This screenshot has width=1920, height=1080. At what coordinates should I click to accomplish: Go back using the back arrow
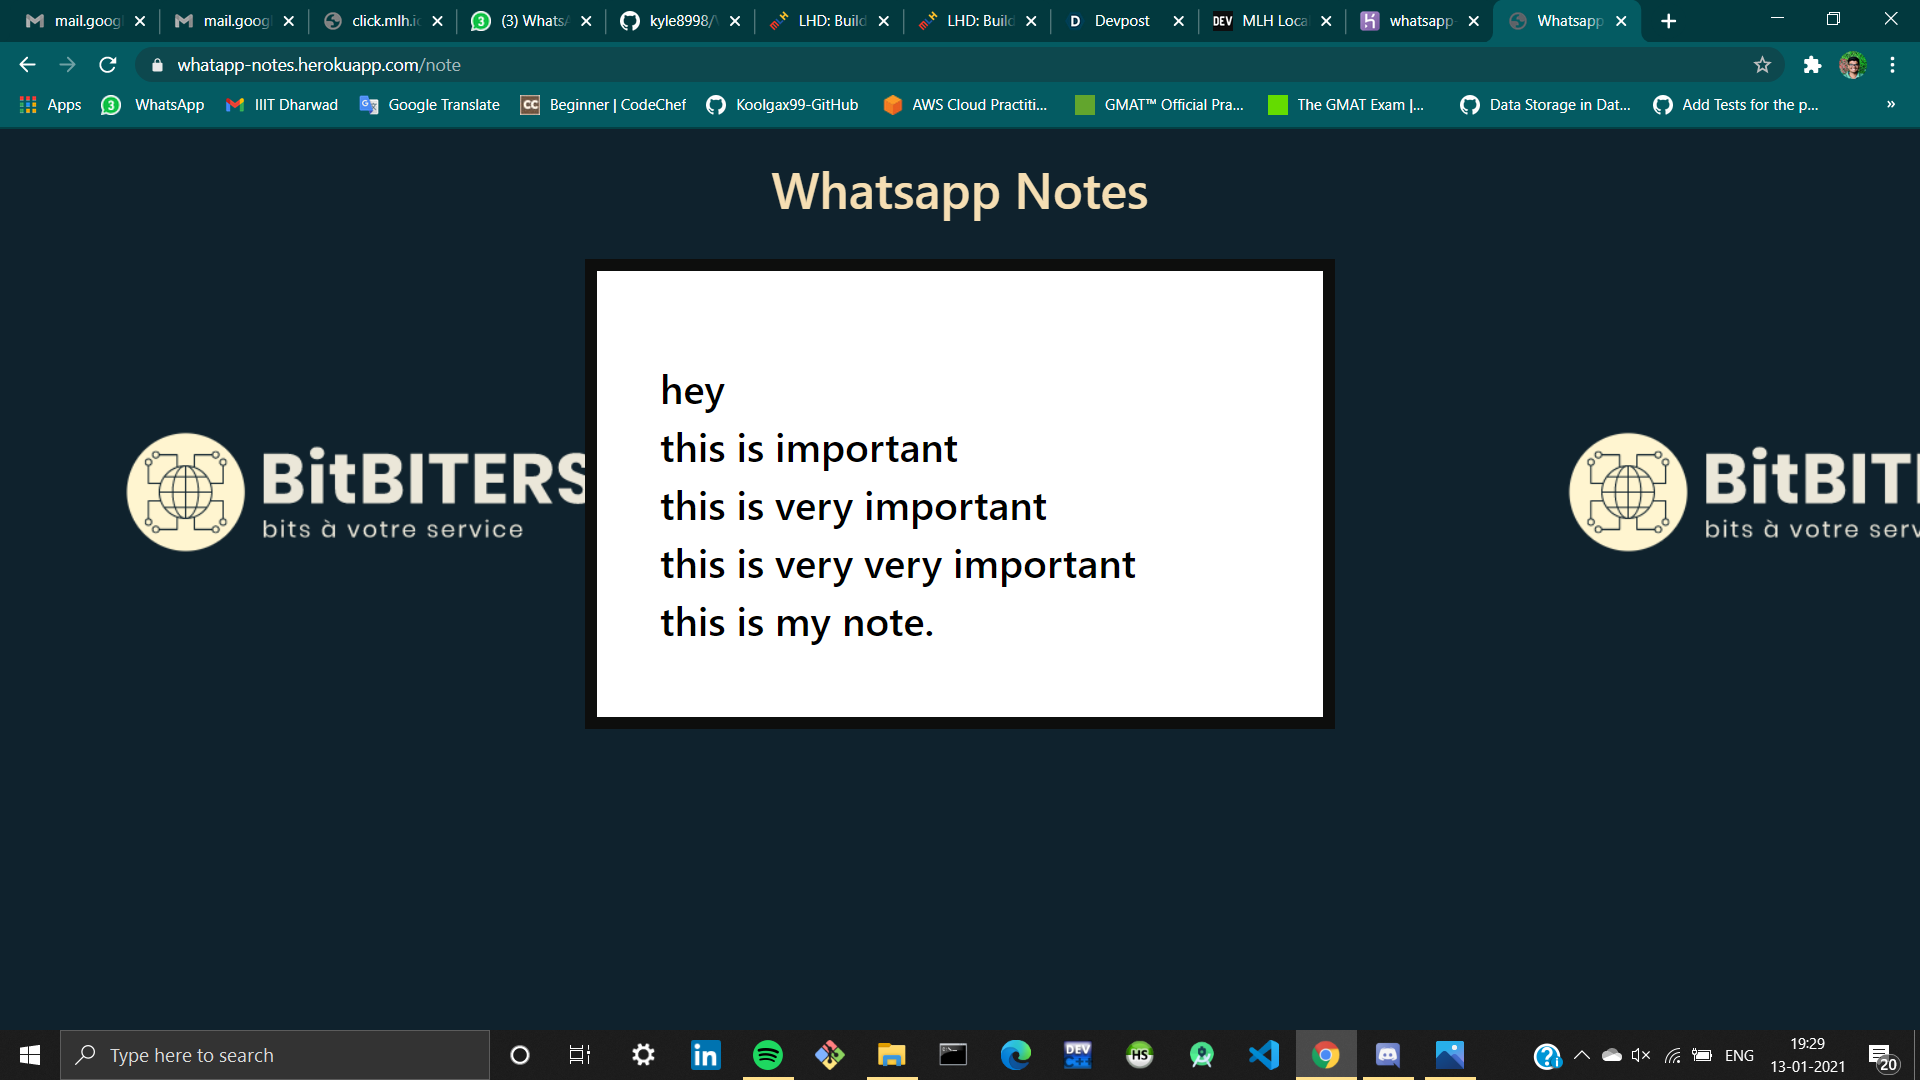(27, 65)
